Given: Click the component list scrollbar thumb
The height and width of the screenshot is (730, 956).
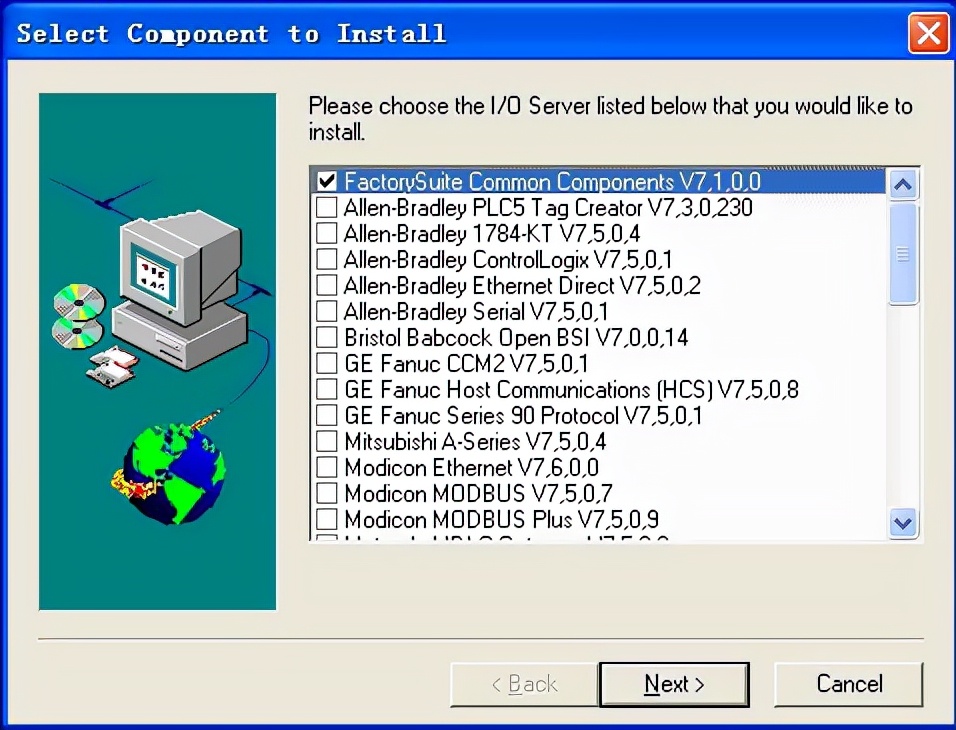Looking at the screenshot, I should pyautogui.click(x=903, y=253).
